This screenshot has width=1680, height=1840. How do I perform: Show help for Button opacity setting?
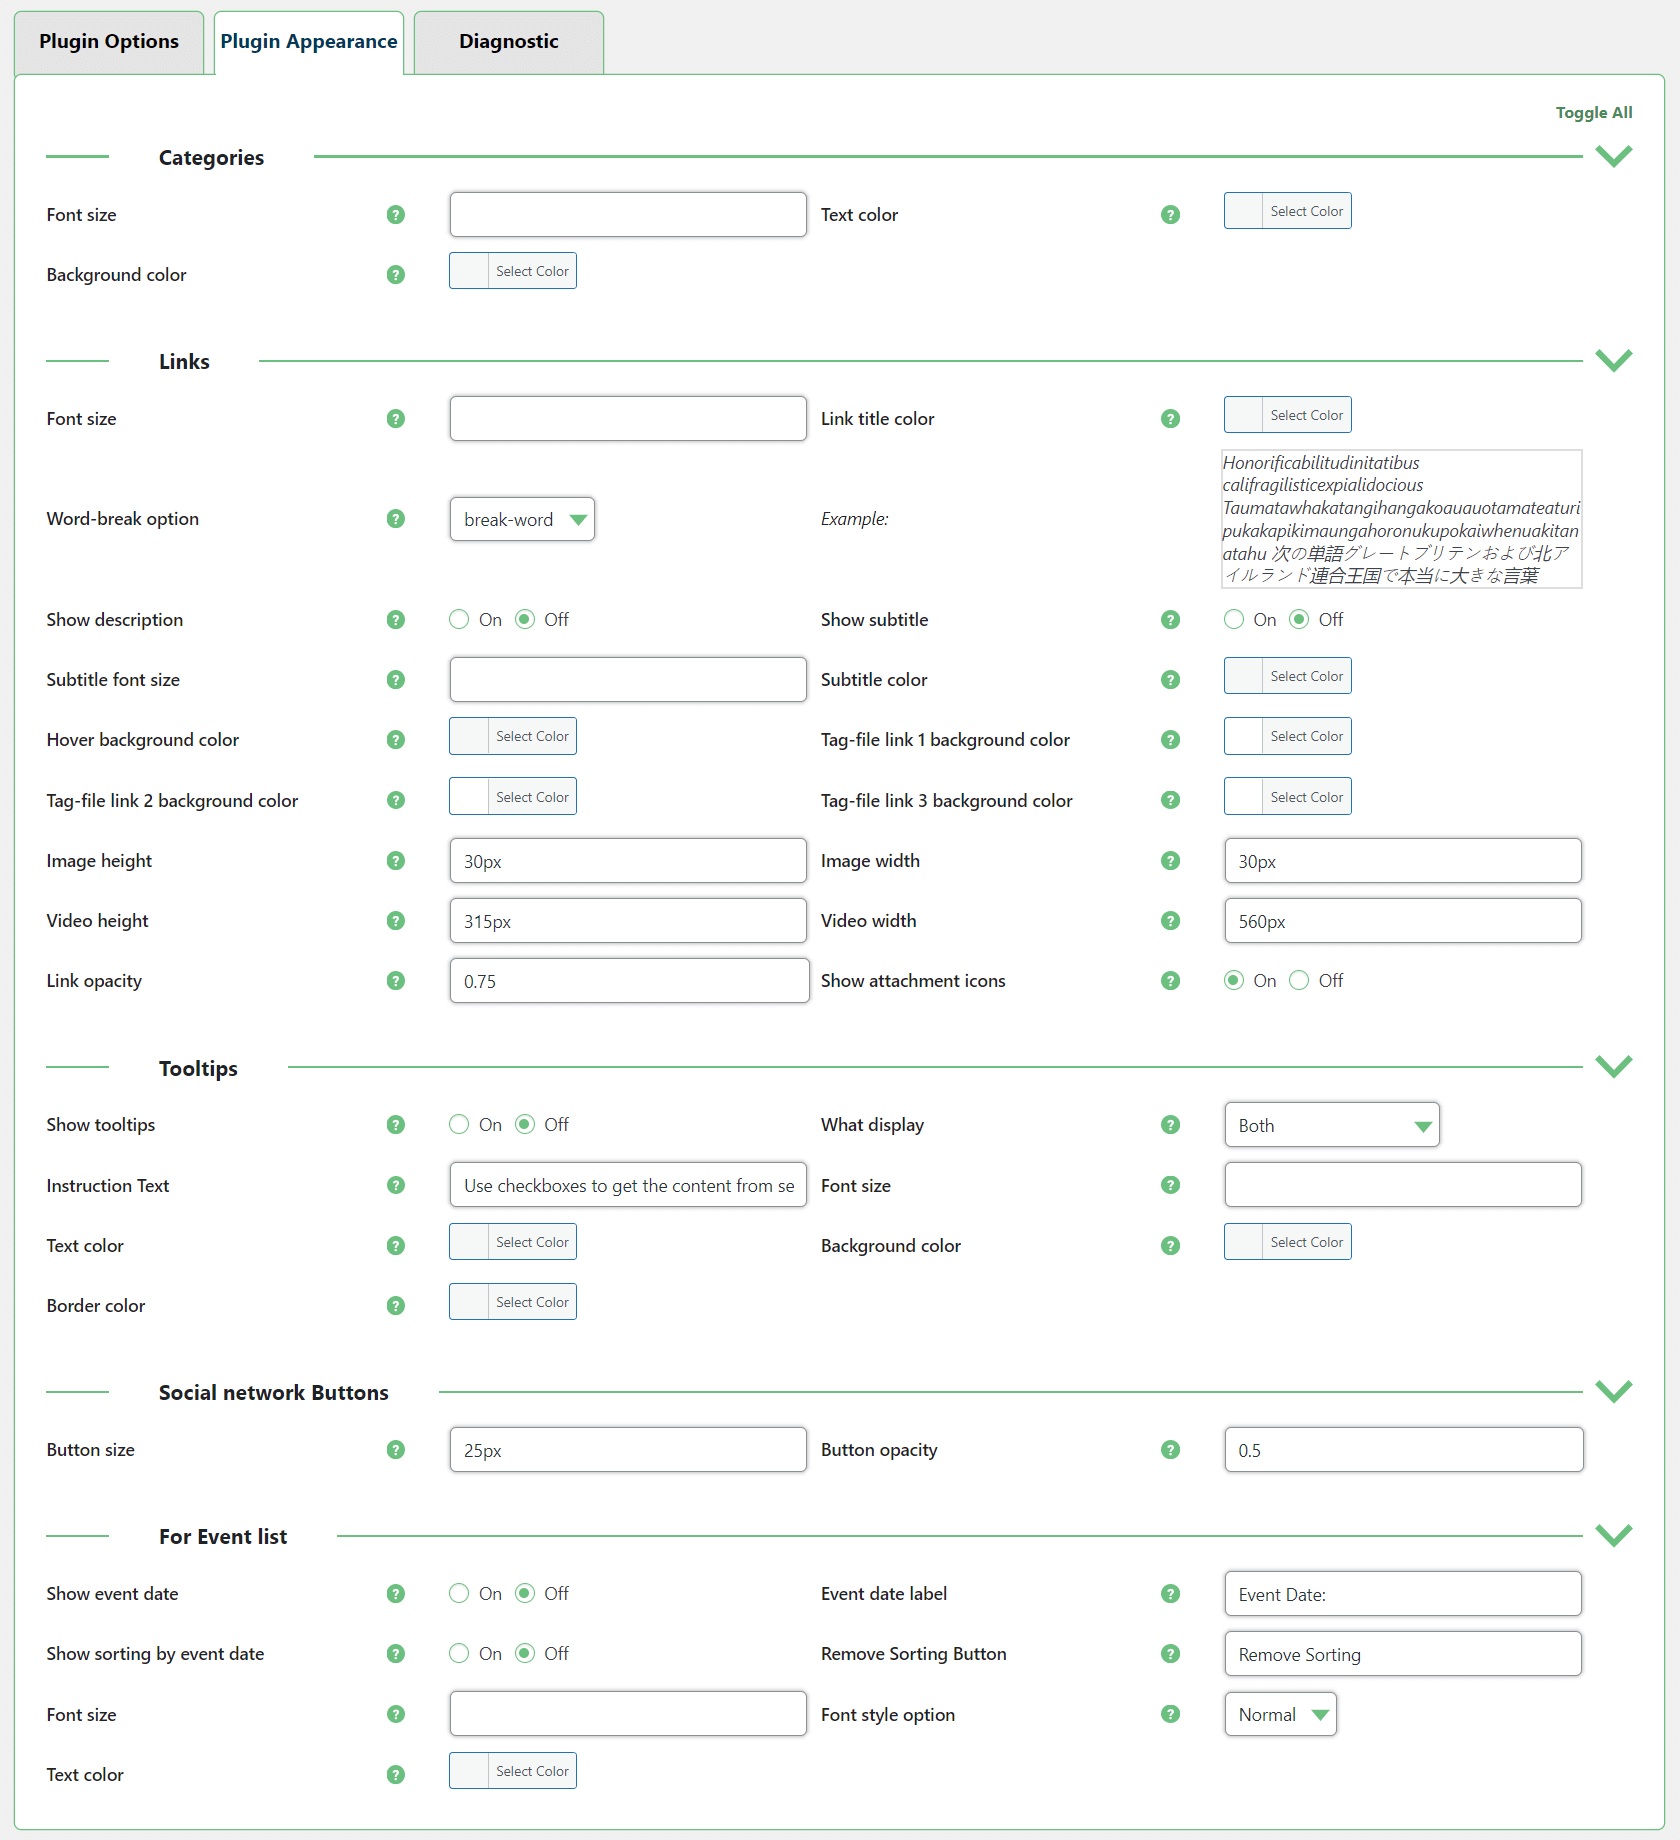[1170, 1450]
